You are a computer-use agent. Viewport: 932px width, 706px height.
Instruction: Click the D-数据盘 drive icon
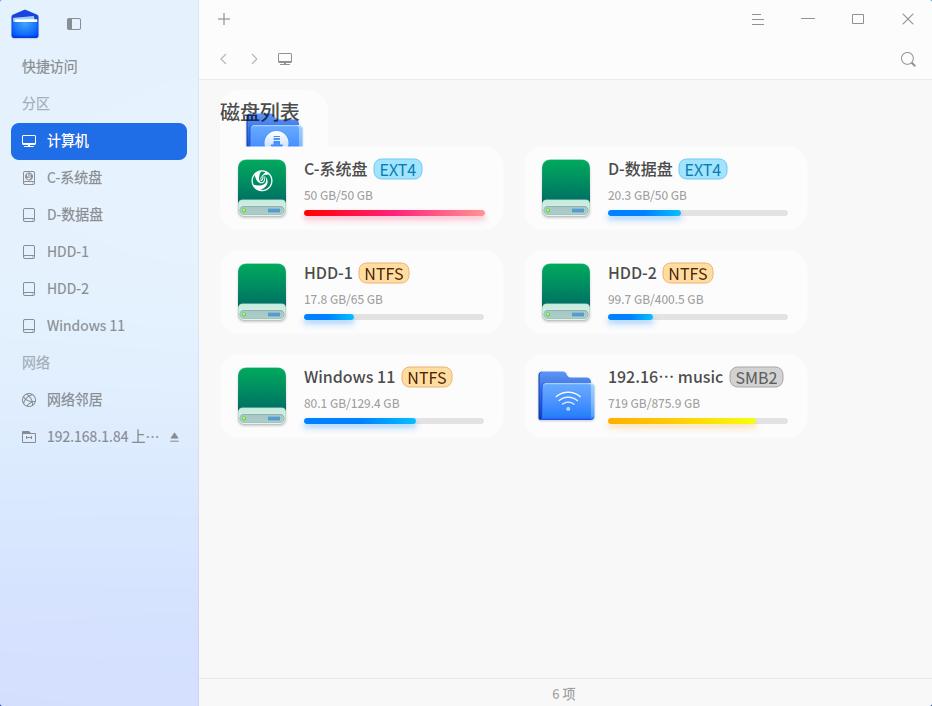[566, 188]
